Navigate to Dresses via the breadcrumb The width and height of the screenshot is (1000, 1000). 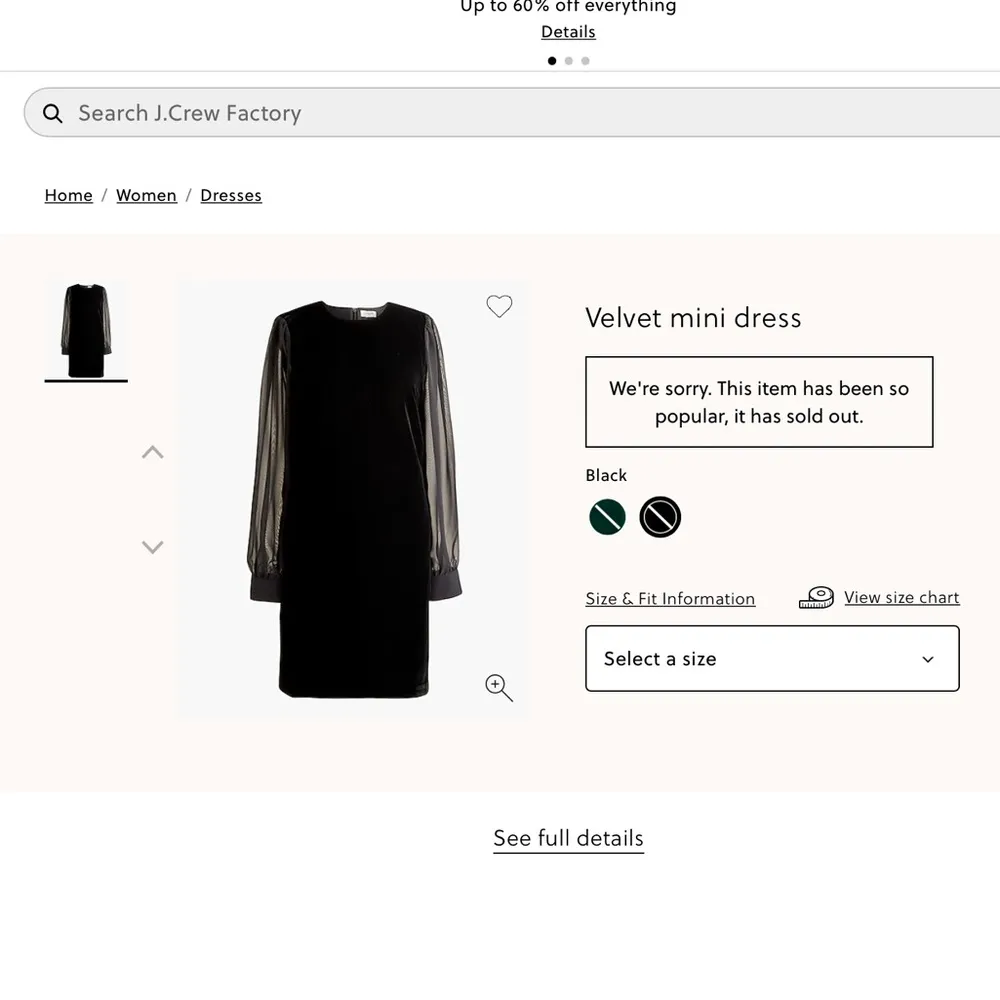230,195
